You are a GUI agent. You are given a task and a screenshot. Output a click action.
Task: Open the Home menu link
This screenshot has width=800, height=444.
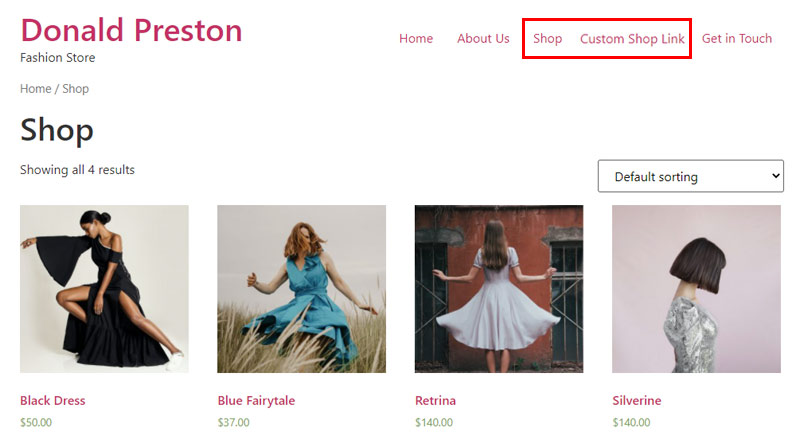pyautogui.click(x=416, y=39)
